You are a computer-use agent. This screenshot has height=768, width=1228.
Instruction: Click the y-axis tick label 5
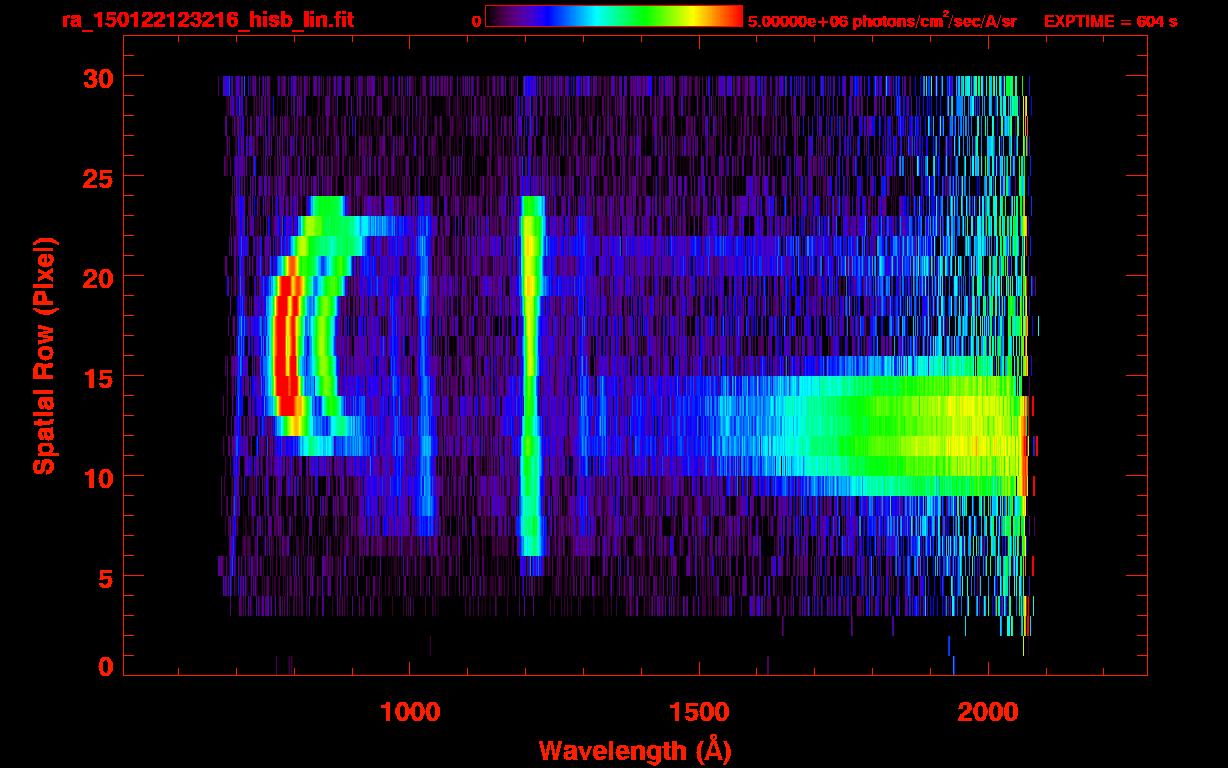(x=104, y=577)
